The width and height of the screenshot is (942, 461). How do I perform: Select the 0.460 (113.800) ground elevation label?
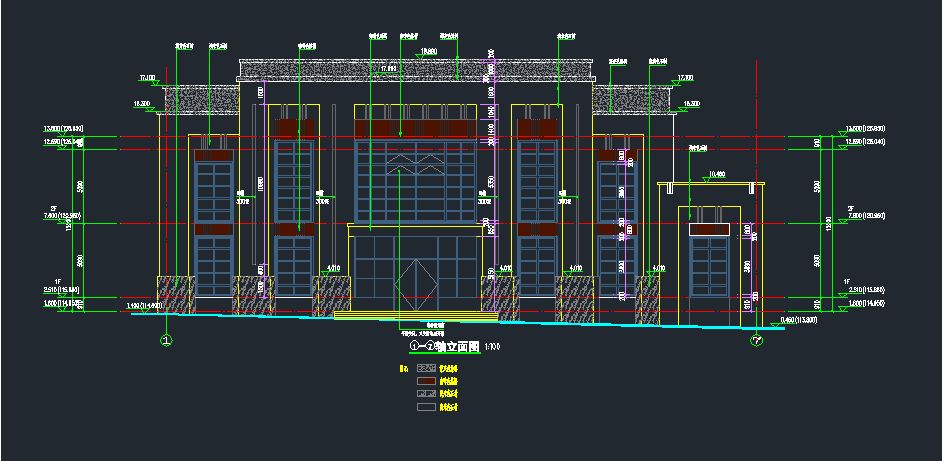point(798,320)
